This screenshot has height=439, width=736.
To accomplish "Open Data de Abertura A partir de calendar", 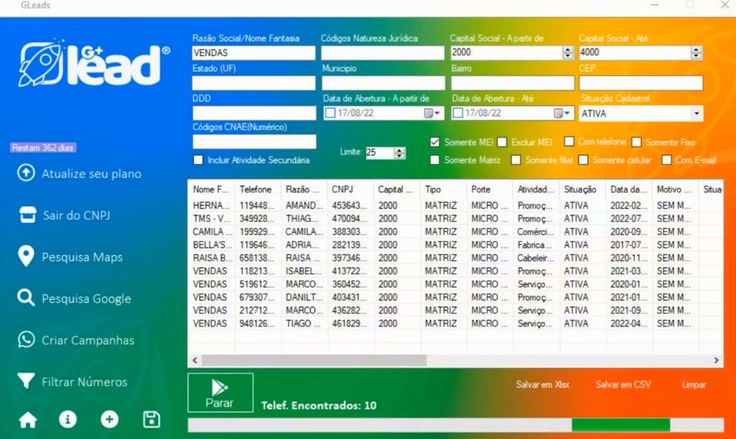I will click(432, 114).
